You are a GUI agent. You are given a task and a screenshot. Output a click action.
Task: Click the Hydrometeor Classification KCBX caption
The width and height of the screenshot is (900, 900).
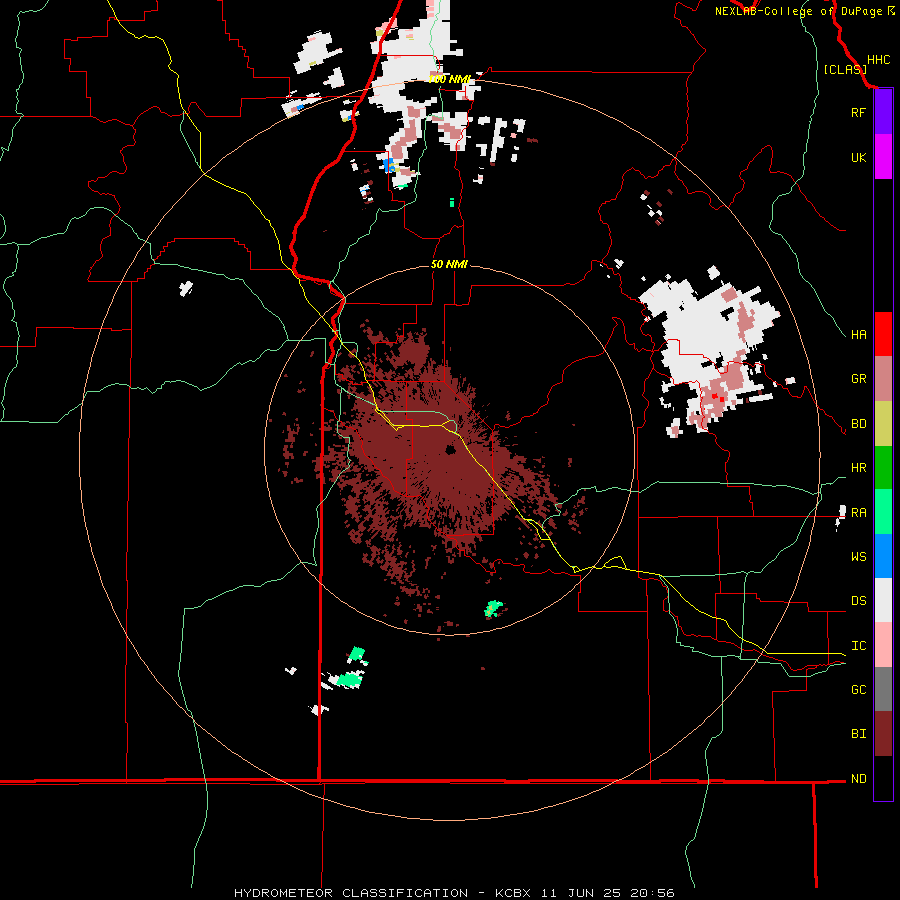(x=454, y=893)
